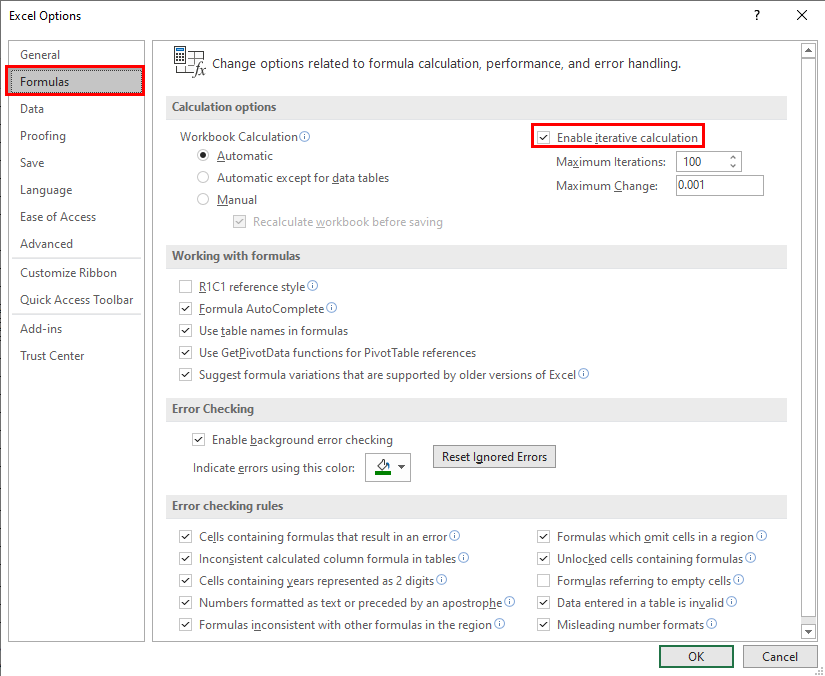825x676 pixels.
Task: Increase Maximum Iterations with up arrow
Action: click(x=733, y=157)
